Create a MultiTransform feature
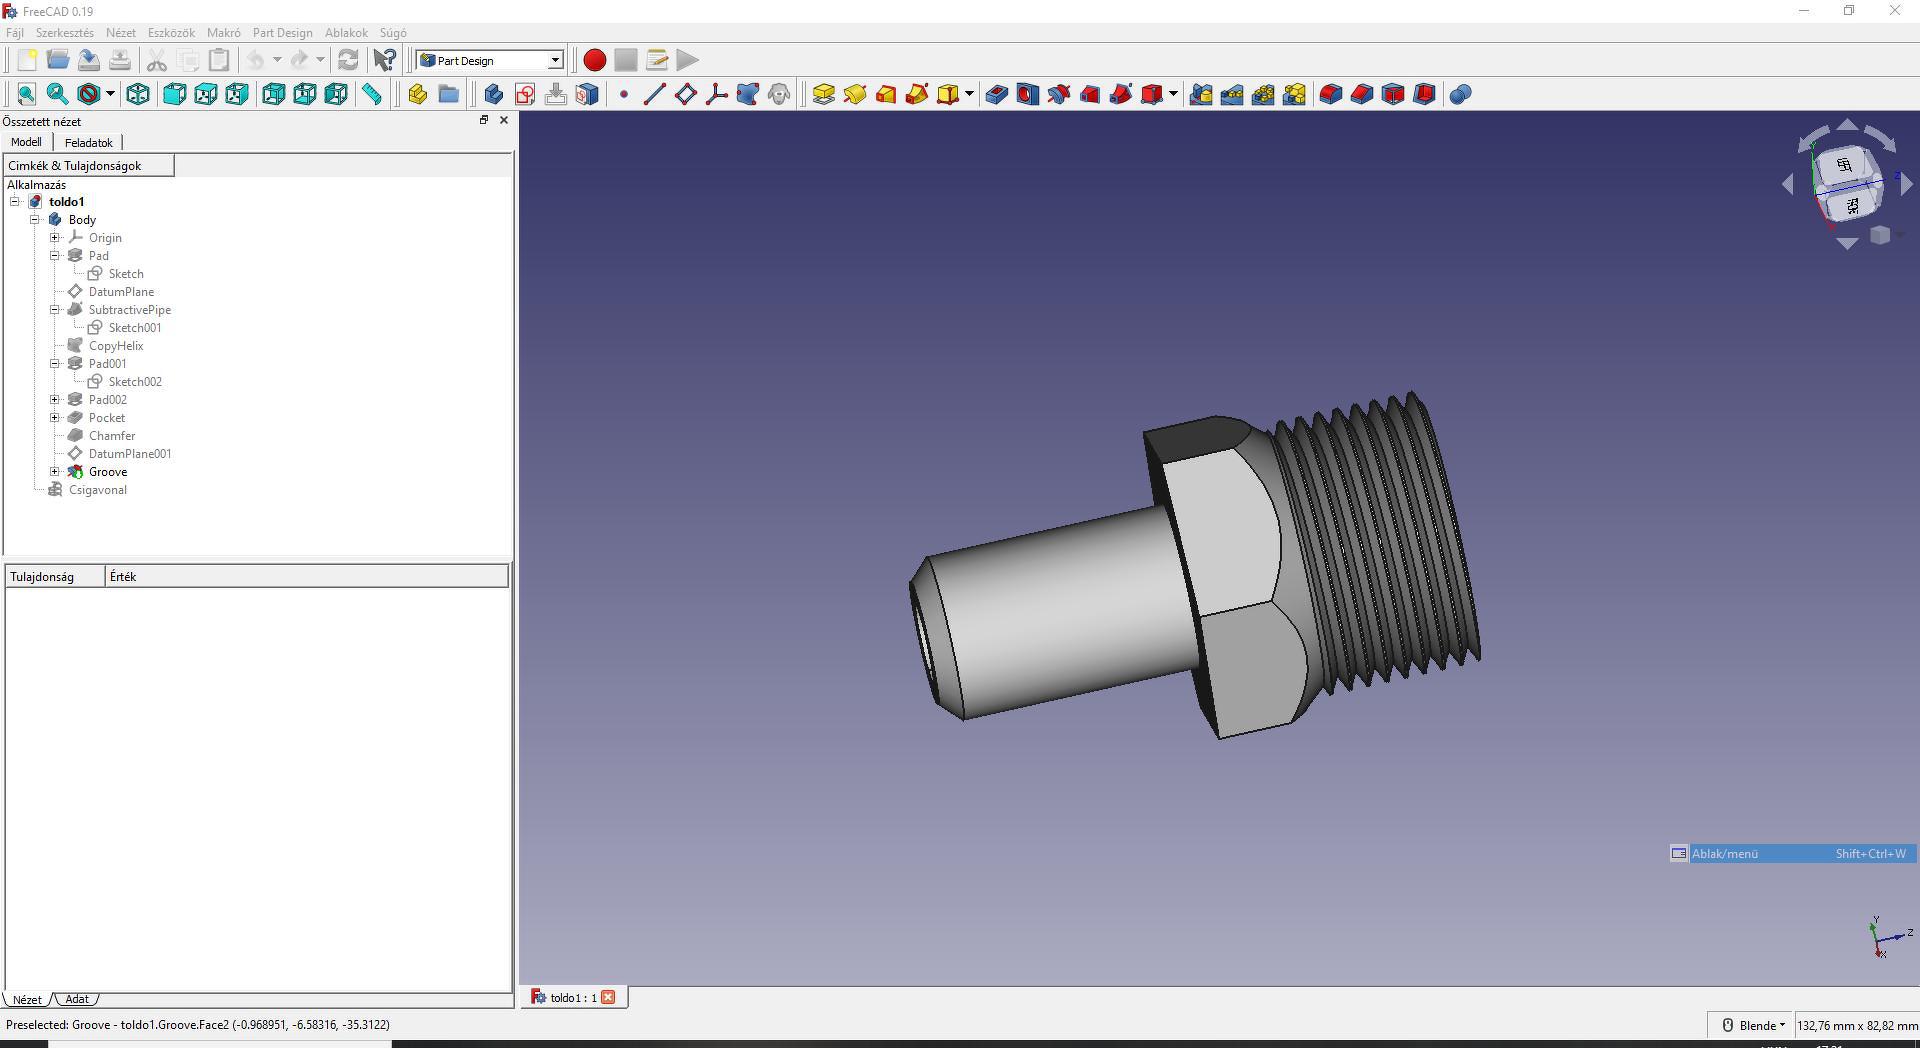The width and height of the screenshot is (1920, 1048). (1295, 94)
